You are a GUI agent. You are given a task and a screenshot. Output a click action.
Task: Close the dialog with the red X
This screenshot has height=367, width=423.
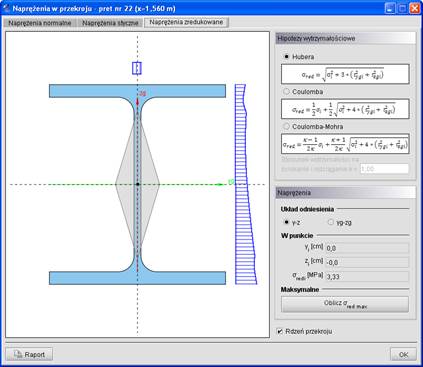(x=415, y=8)
